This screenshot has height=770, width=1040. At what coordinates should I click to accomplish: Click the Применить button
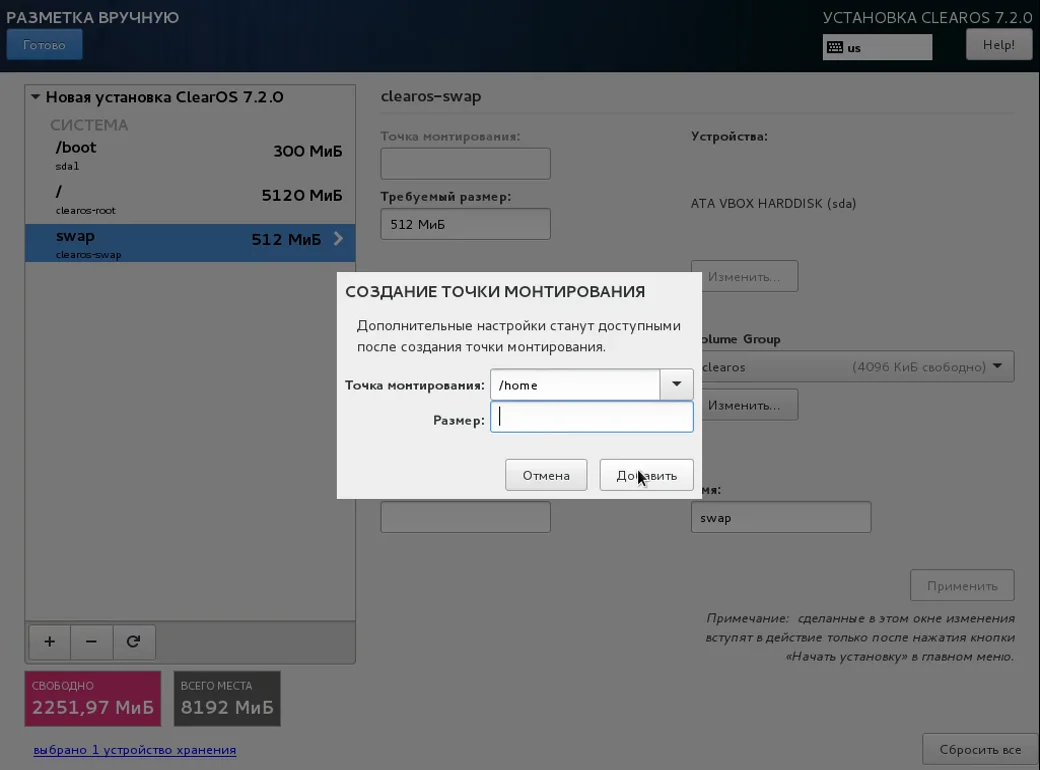click(962, 586)
